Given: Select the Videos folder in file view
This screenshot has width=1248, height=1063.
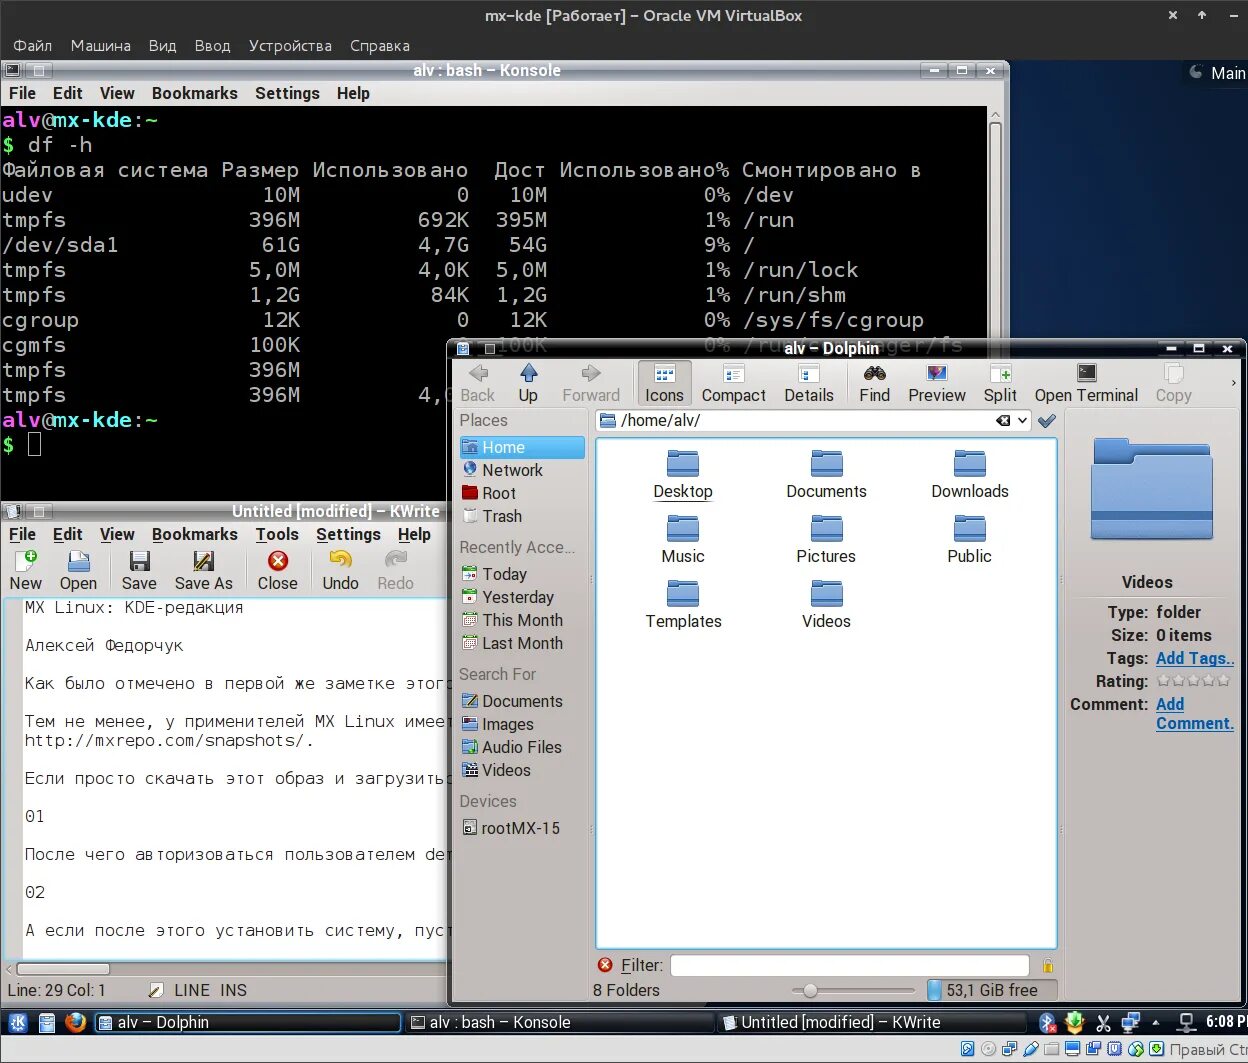Looking at the screenshot, I should [826, 604].
